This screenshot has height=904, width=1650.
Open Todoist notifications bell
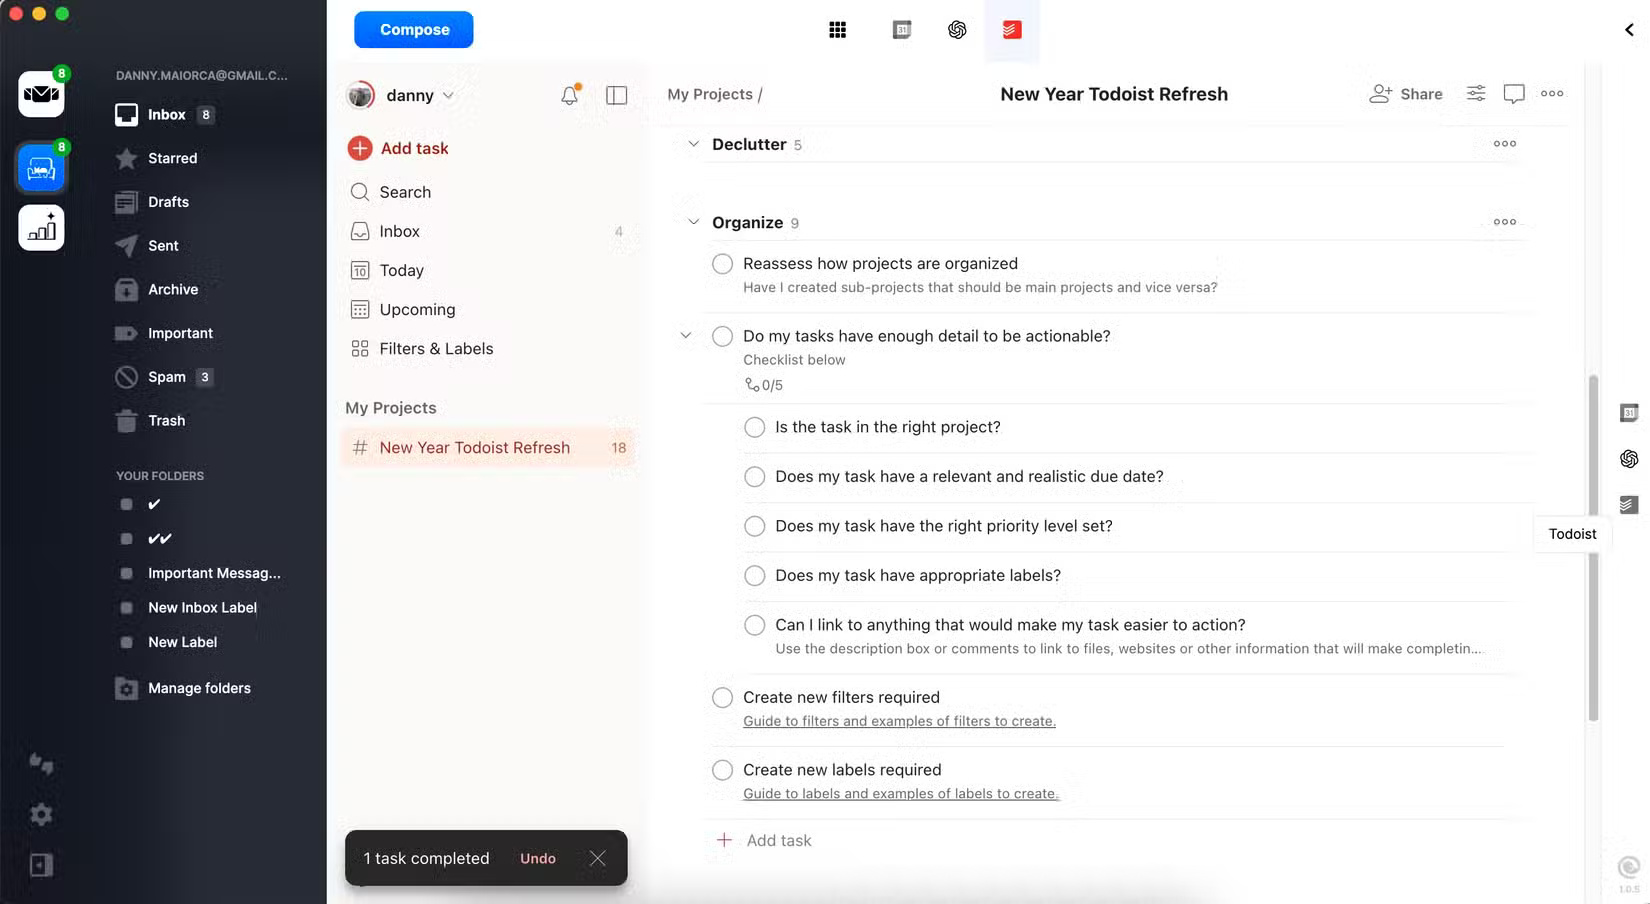[x=569, y=95]
